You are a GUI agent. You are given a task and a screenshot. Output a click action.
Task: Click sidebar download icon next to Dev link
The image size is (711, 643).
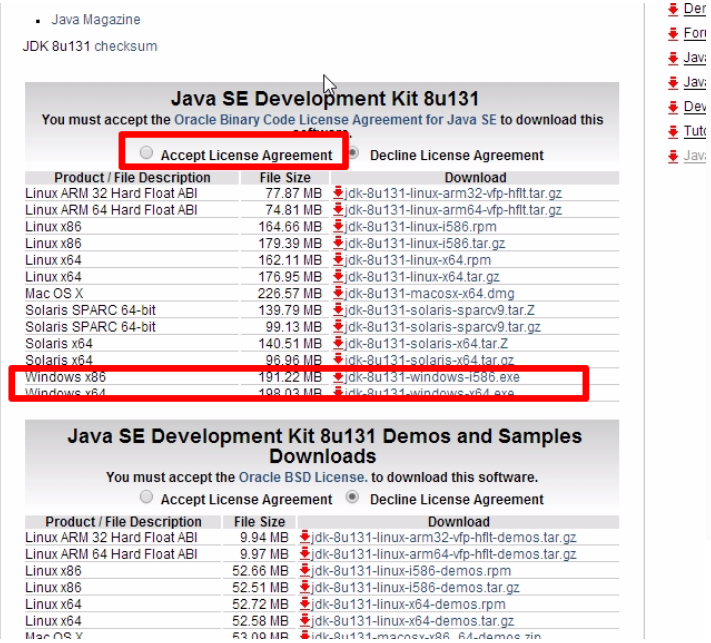coord(673,107)
